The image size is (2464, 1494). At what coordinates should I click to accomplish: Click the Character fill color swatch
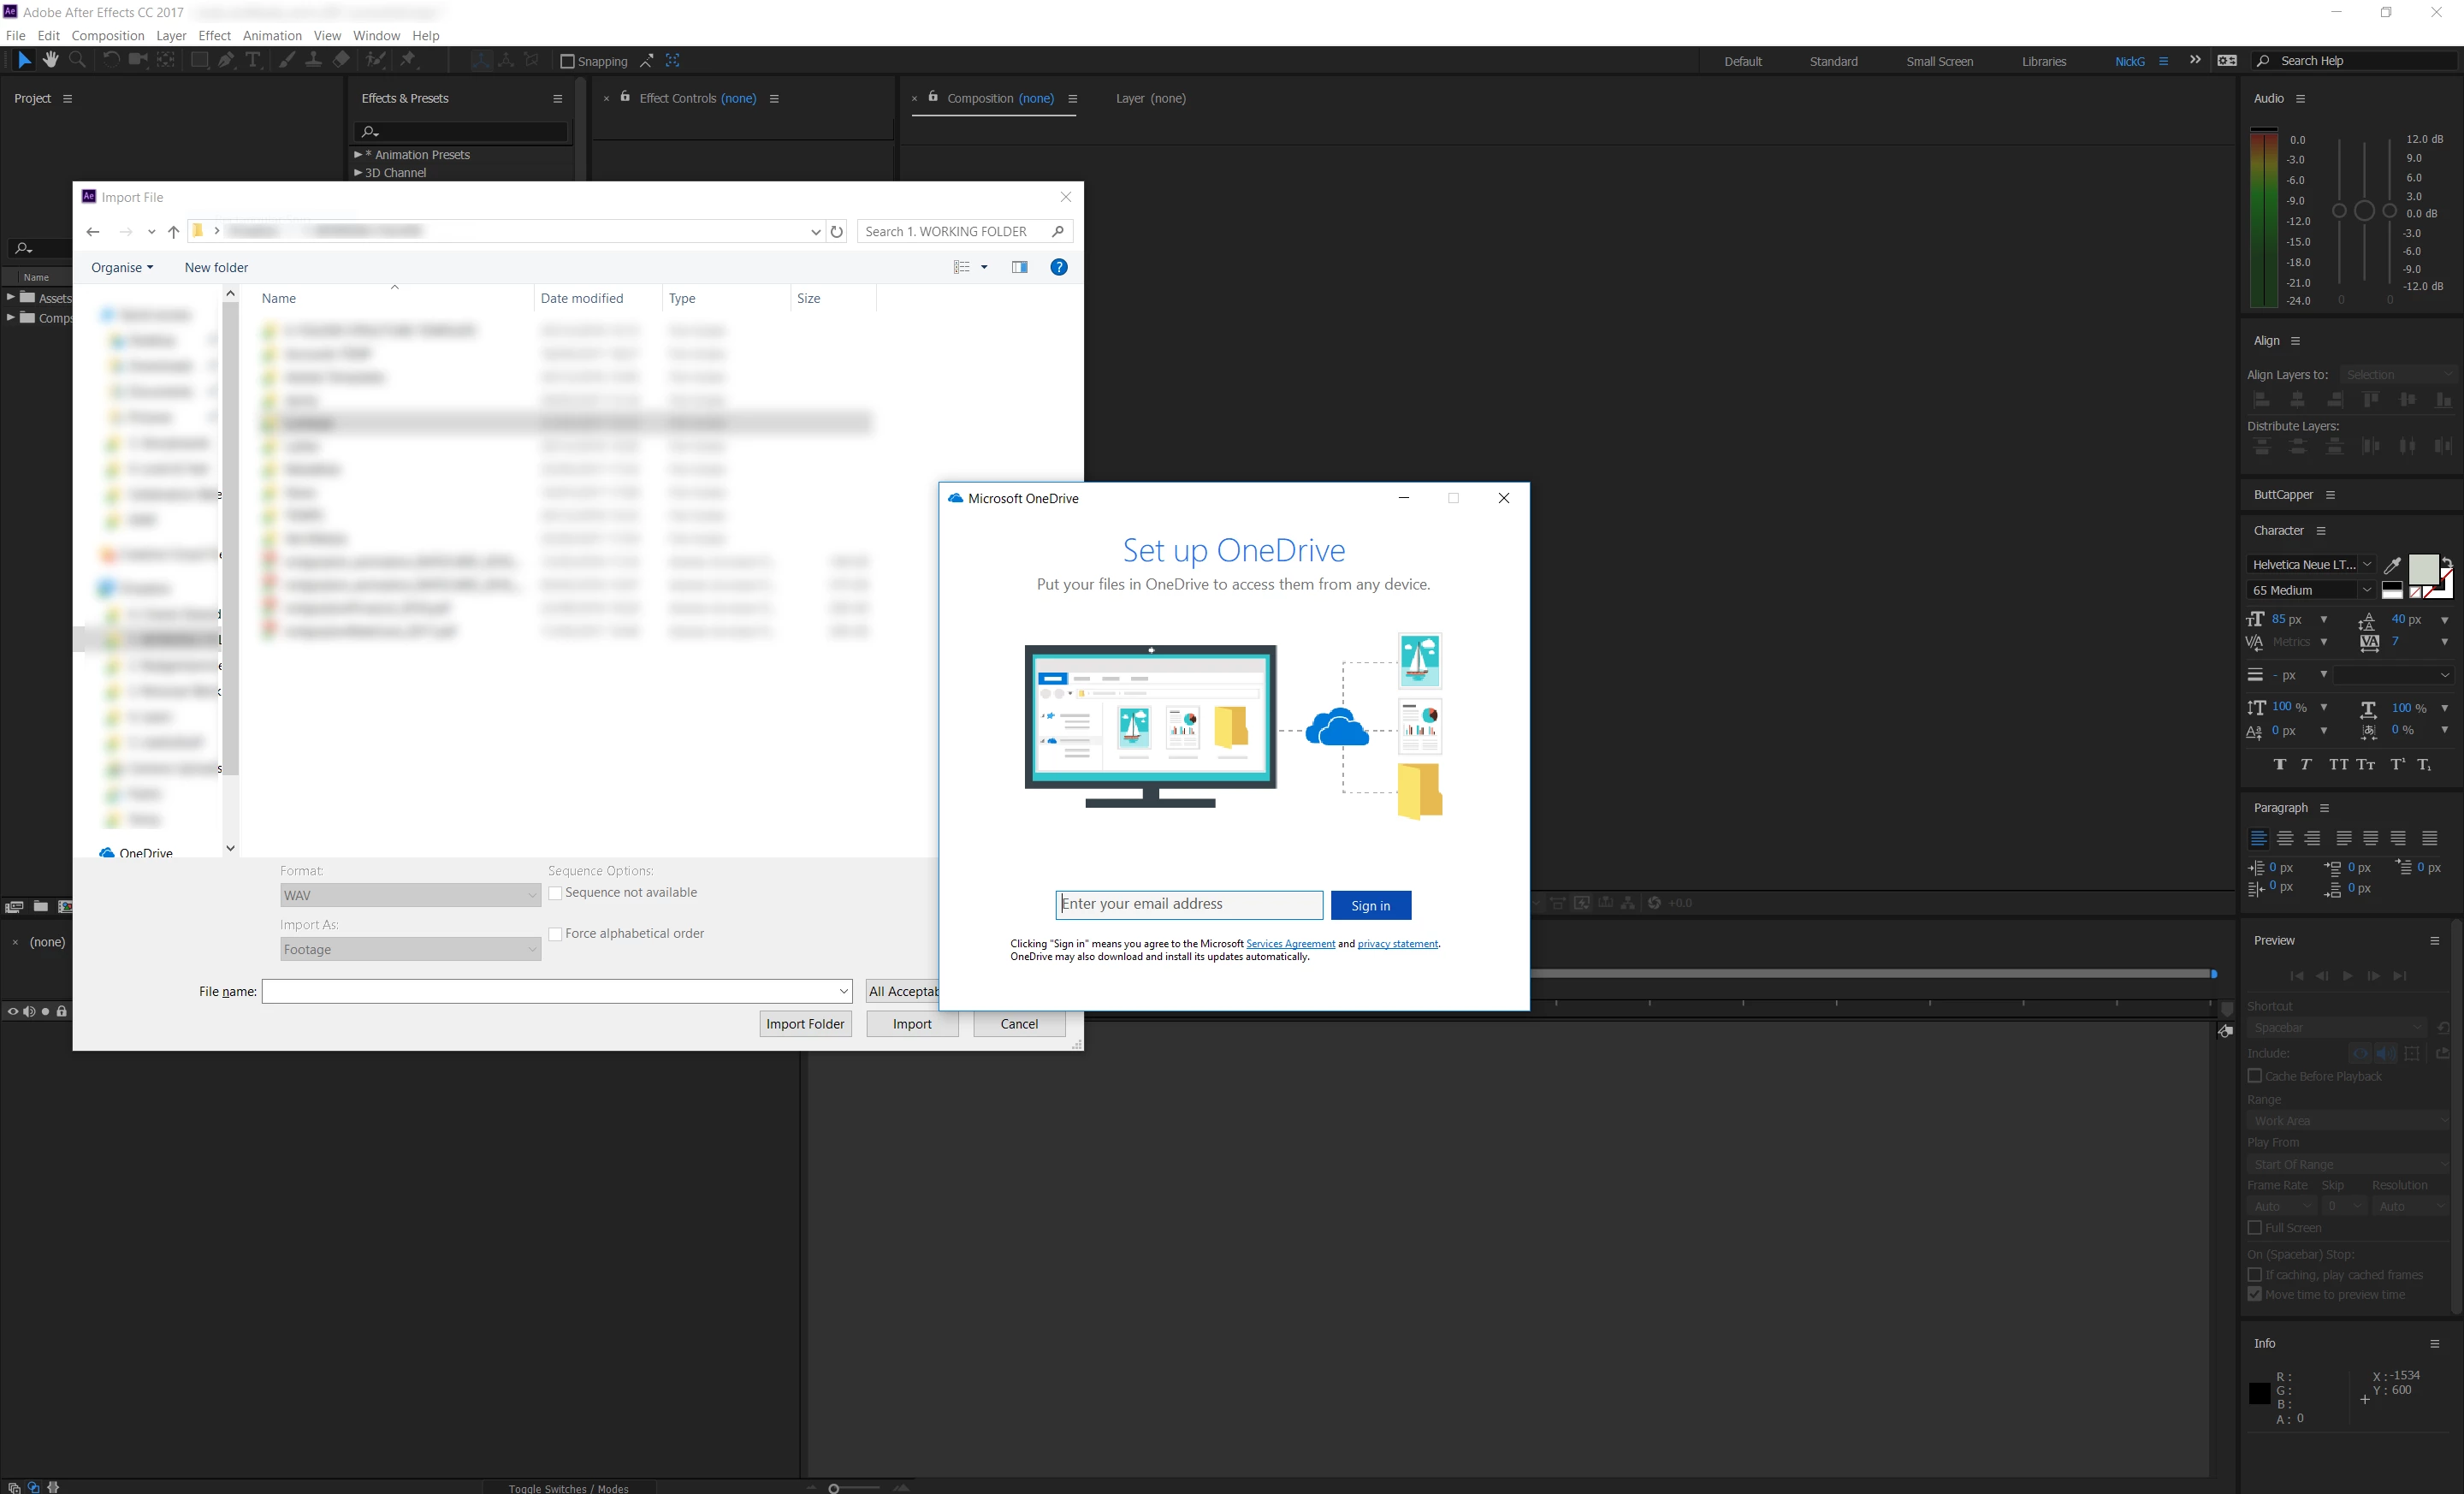(x=2422, y=569)
